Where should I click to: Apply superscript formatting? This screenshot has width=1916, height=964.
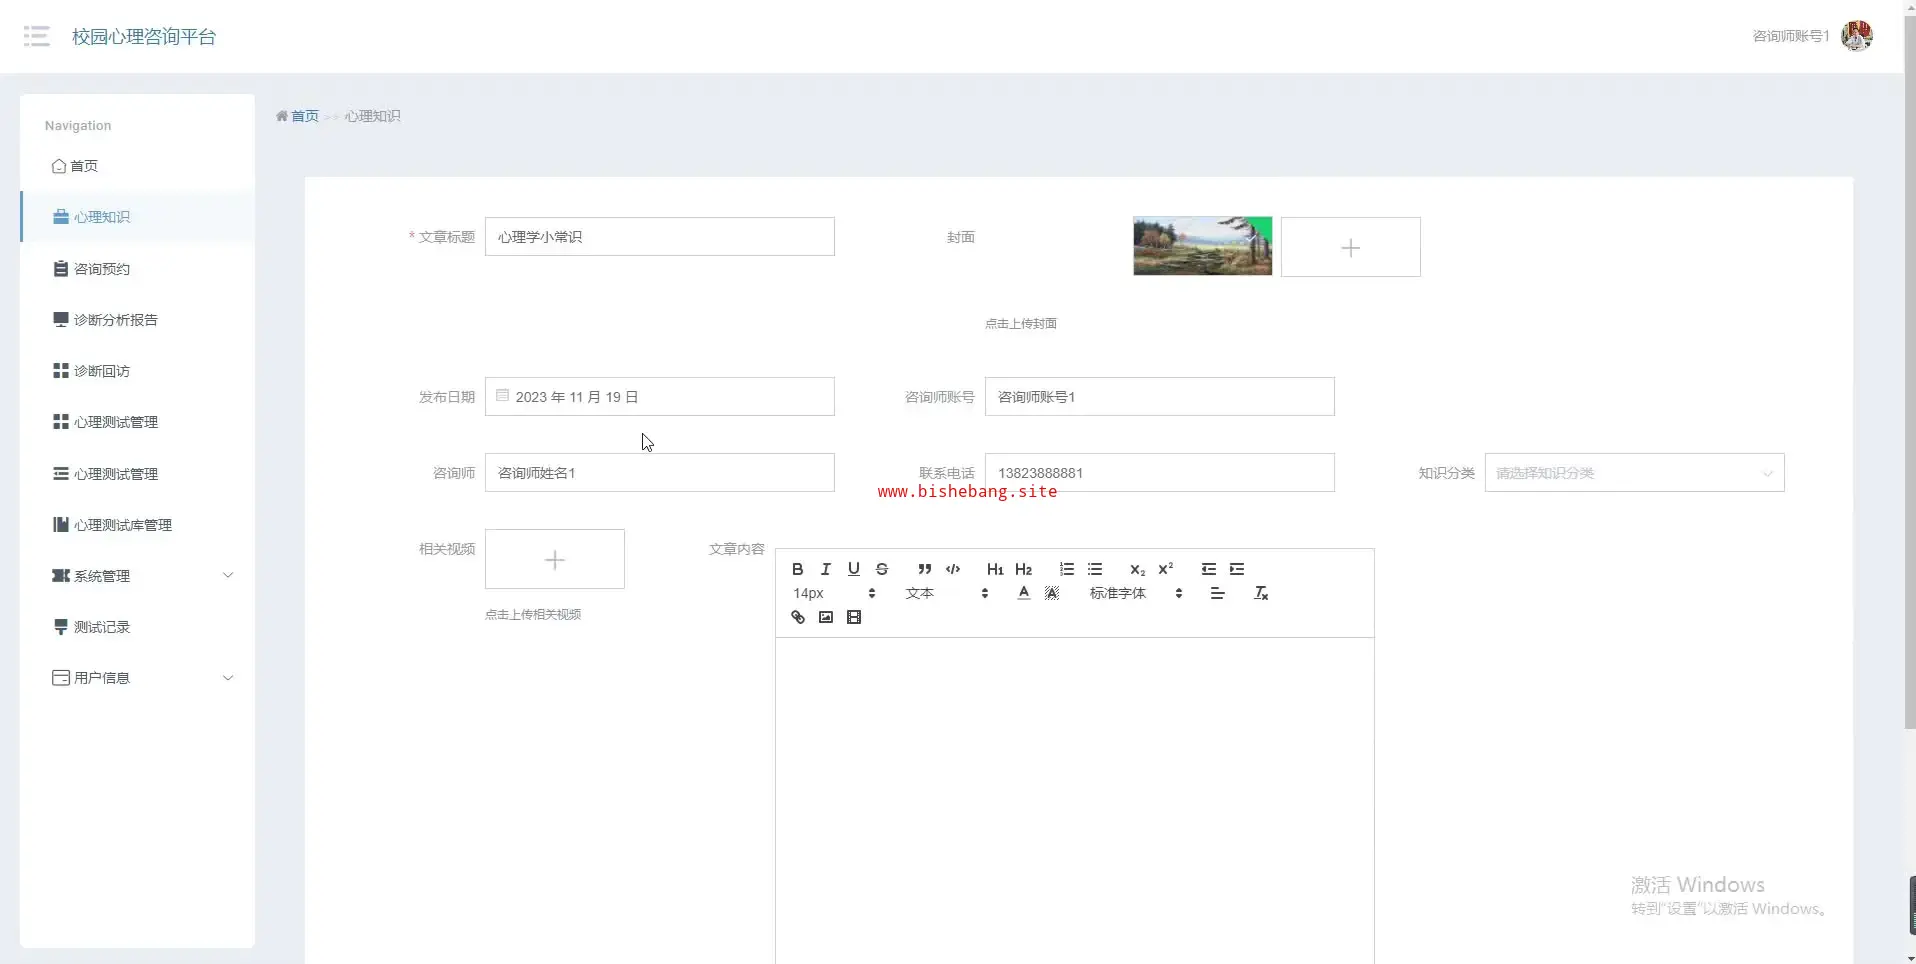coord(1165,569)
